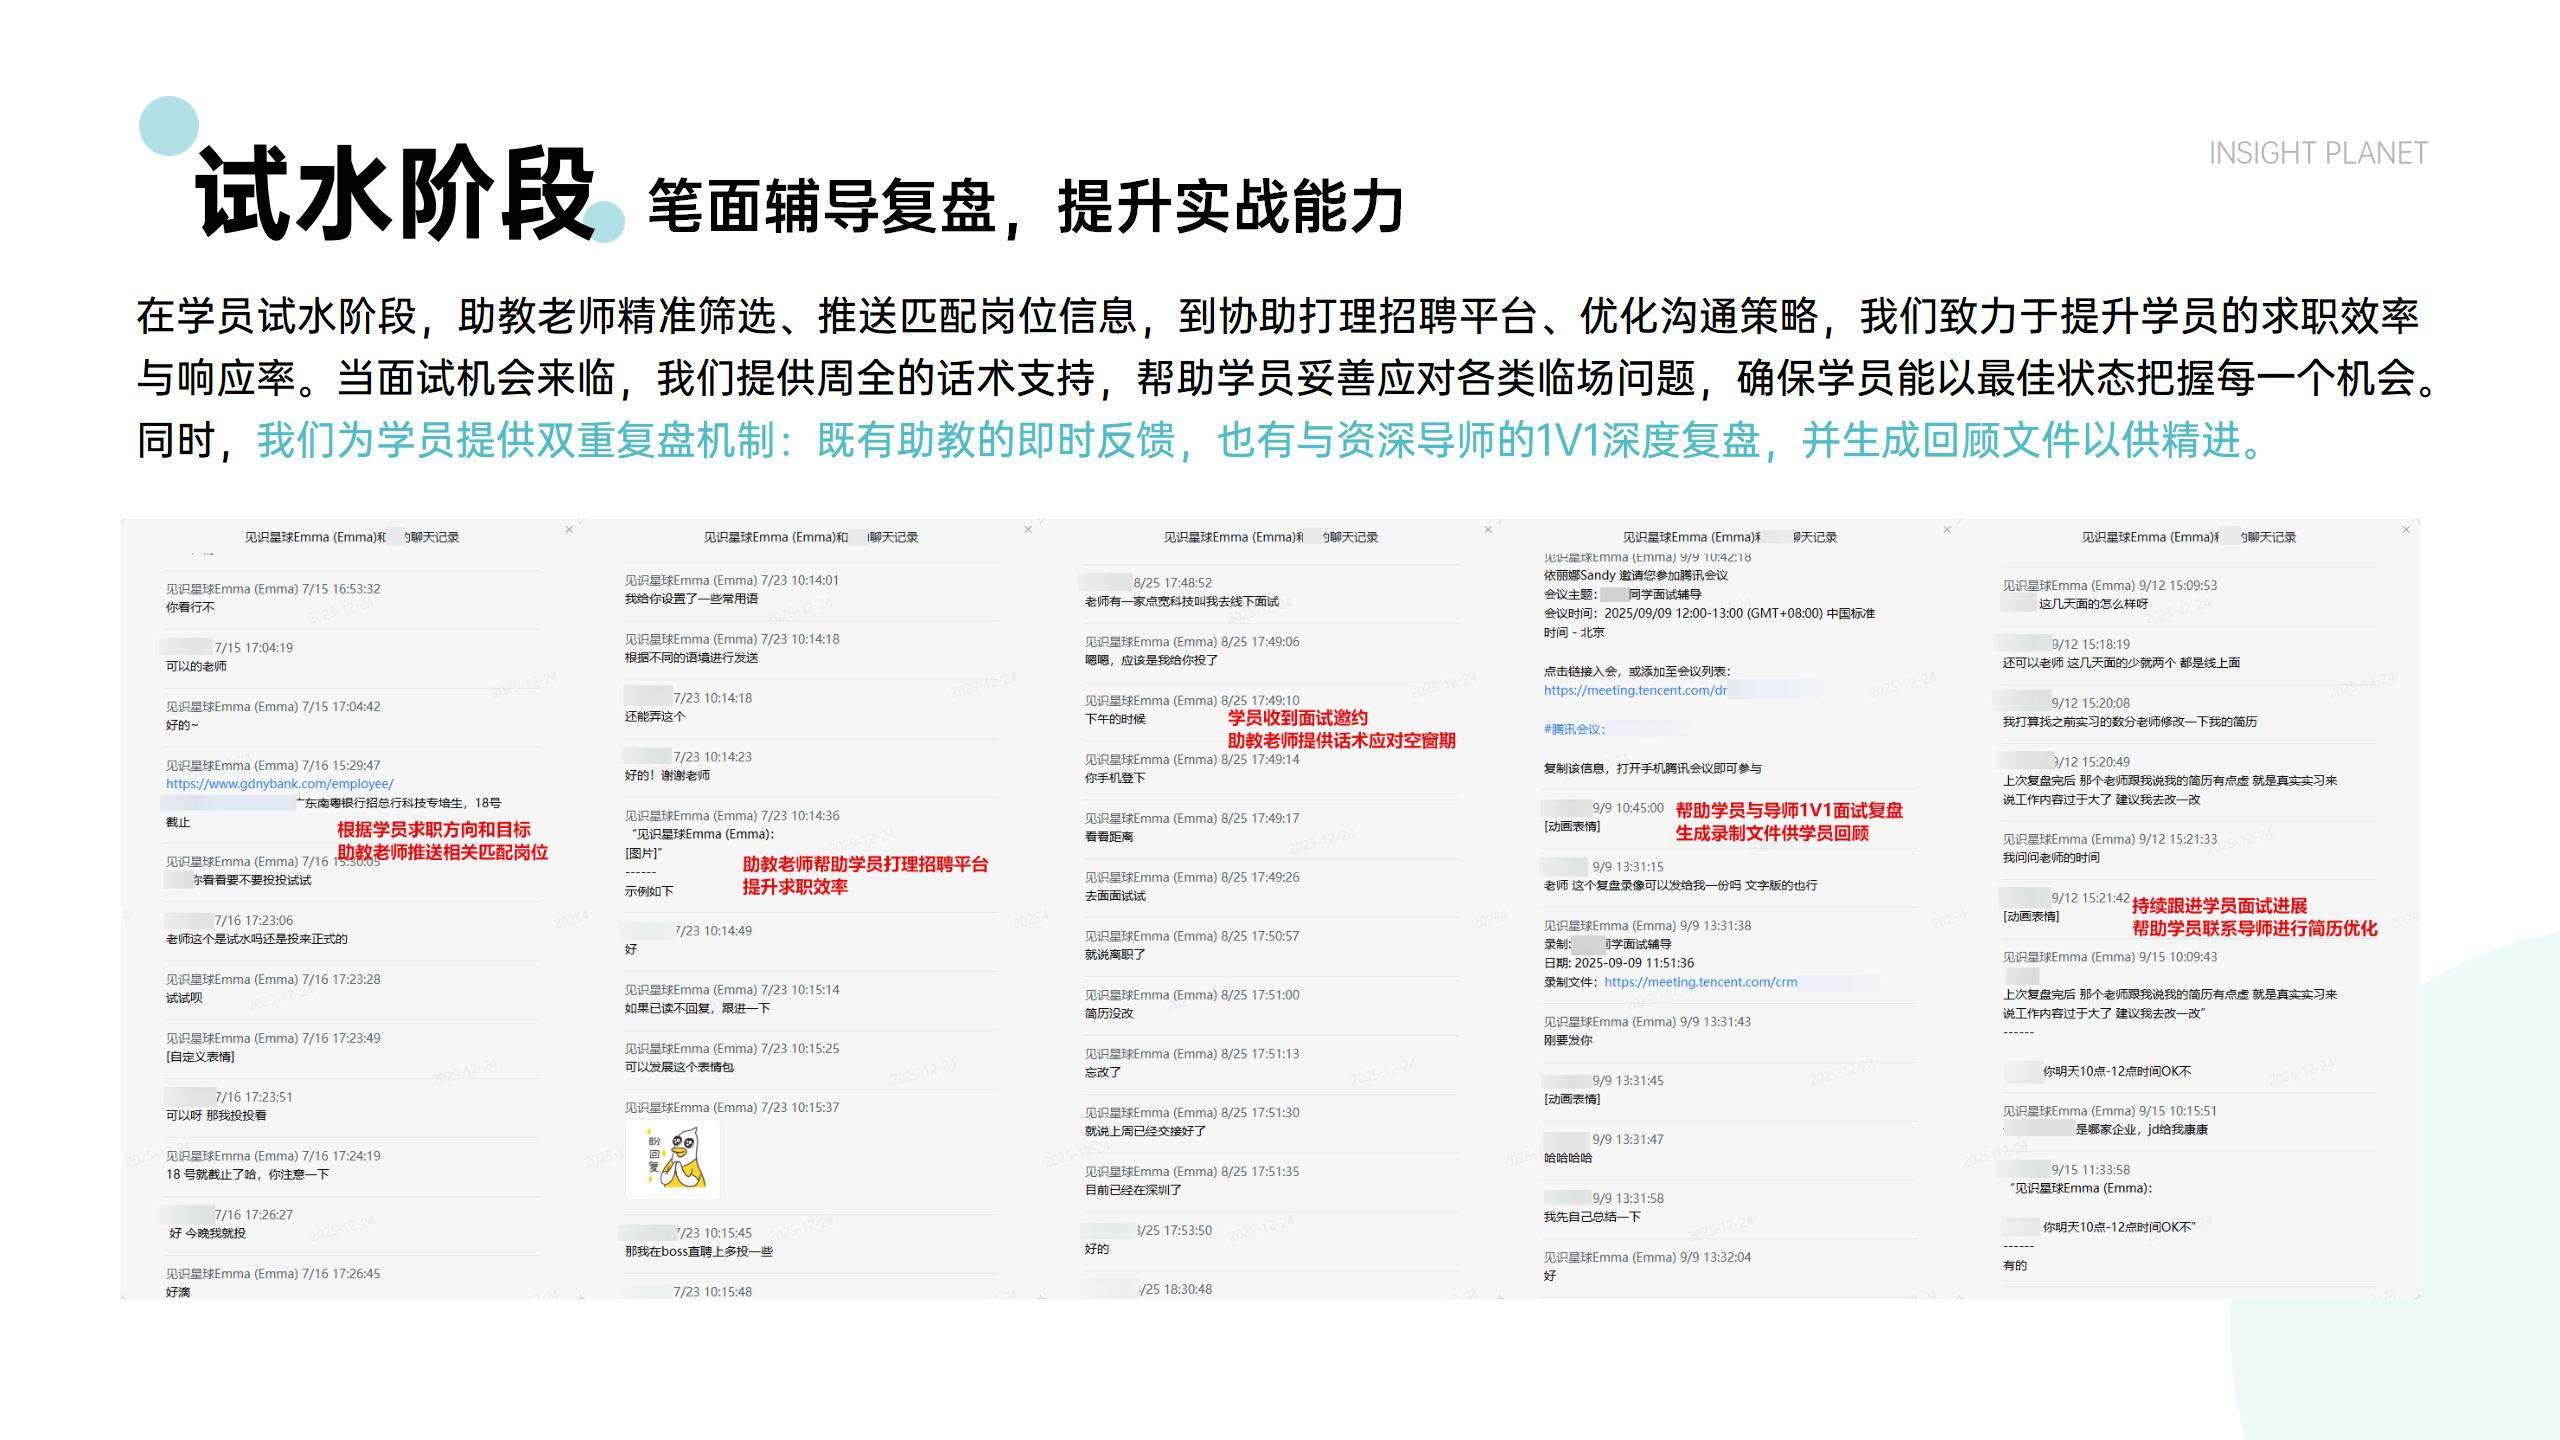Open the meeting.tencent.com/crm recording file link
The height and width of the screenshot is (1440, 2560).
click(1700, 982)
